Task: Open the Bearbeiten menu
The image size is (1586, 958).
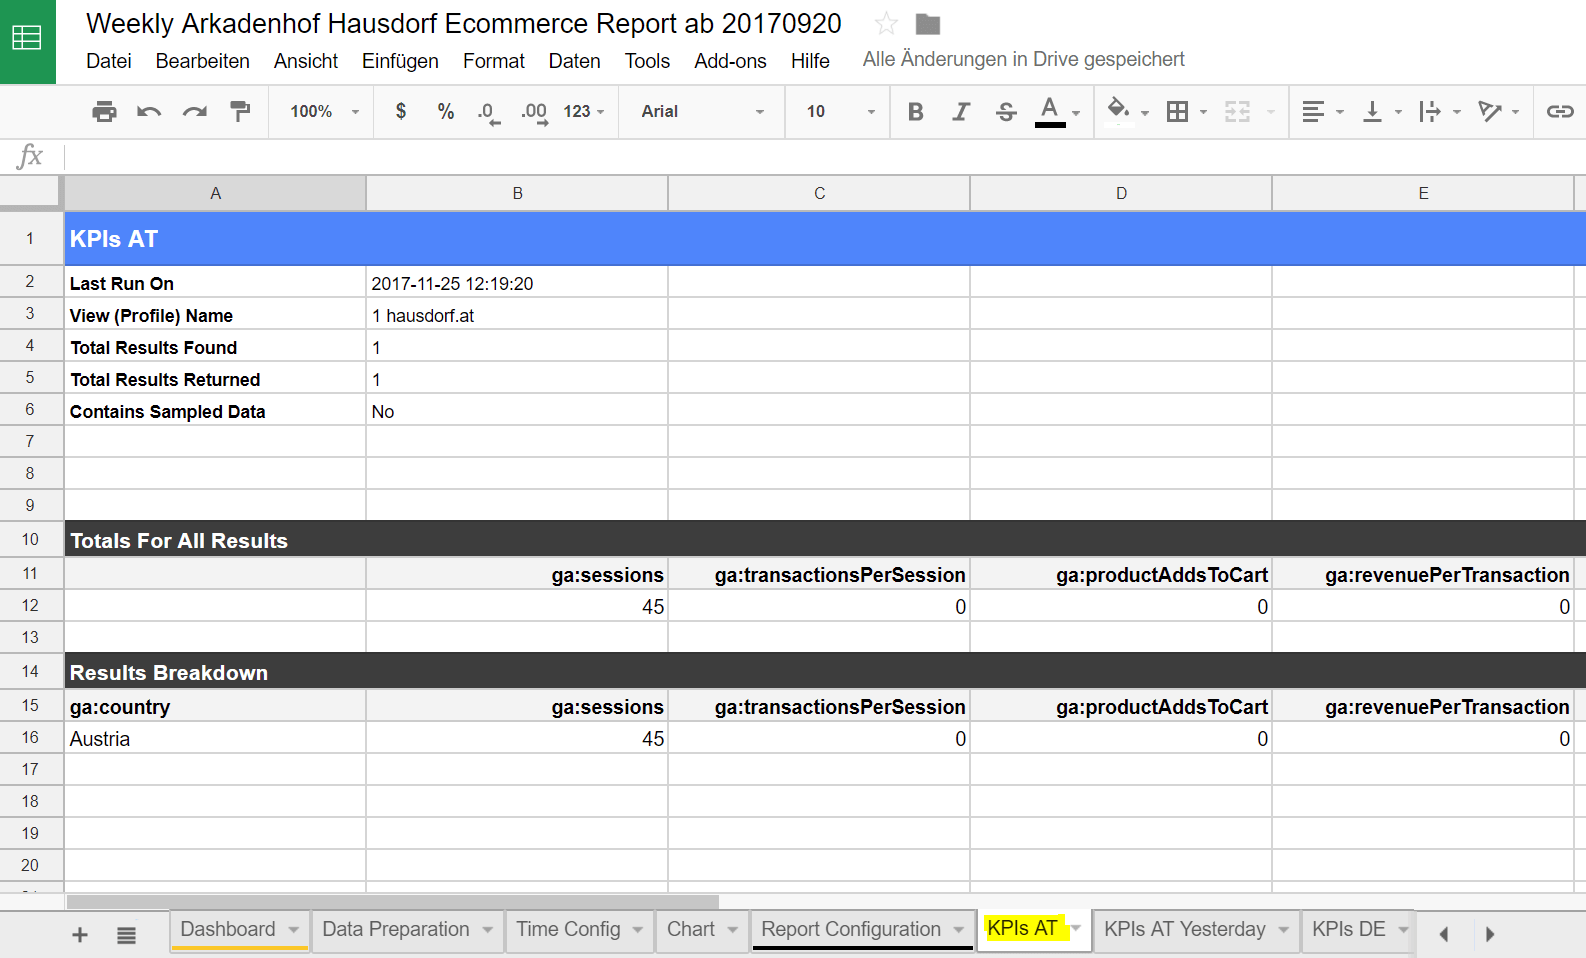Action: [203, 61]
